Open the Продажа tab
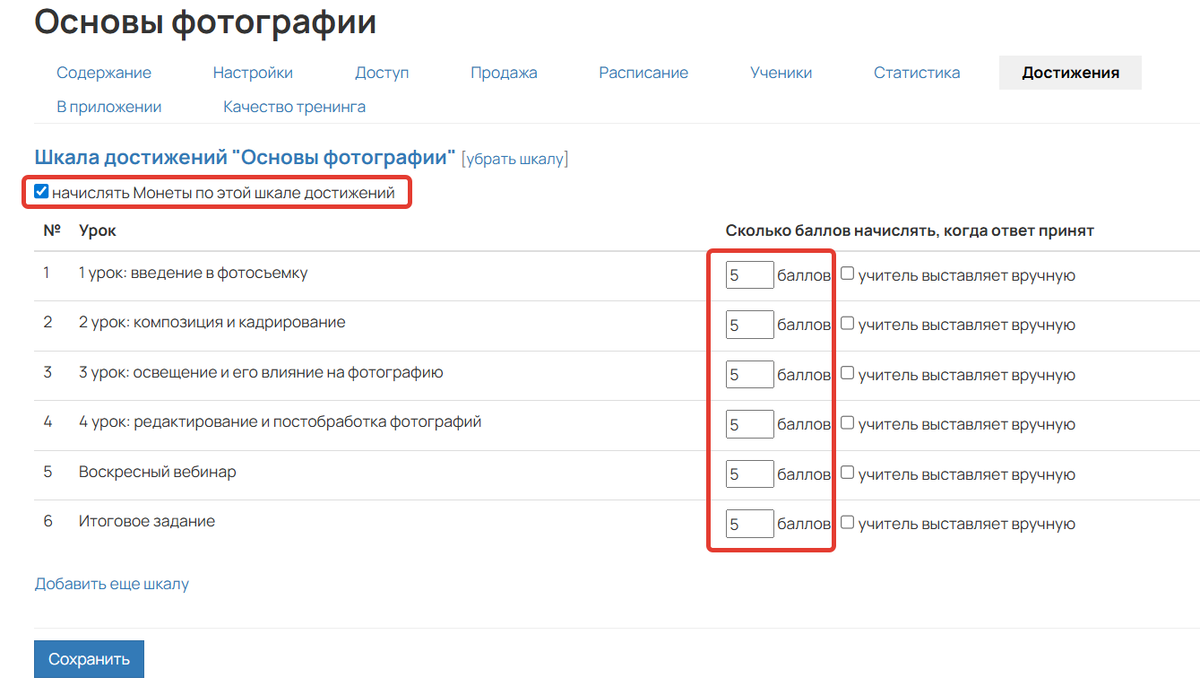Viewport: 1200px width, 695px height. (503, 72)
